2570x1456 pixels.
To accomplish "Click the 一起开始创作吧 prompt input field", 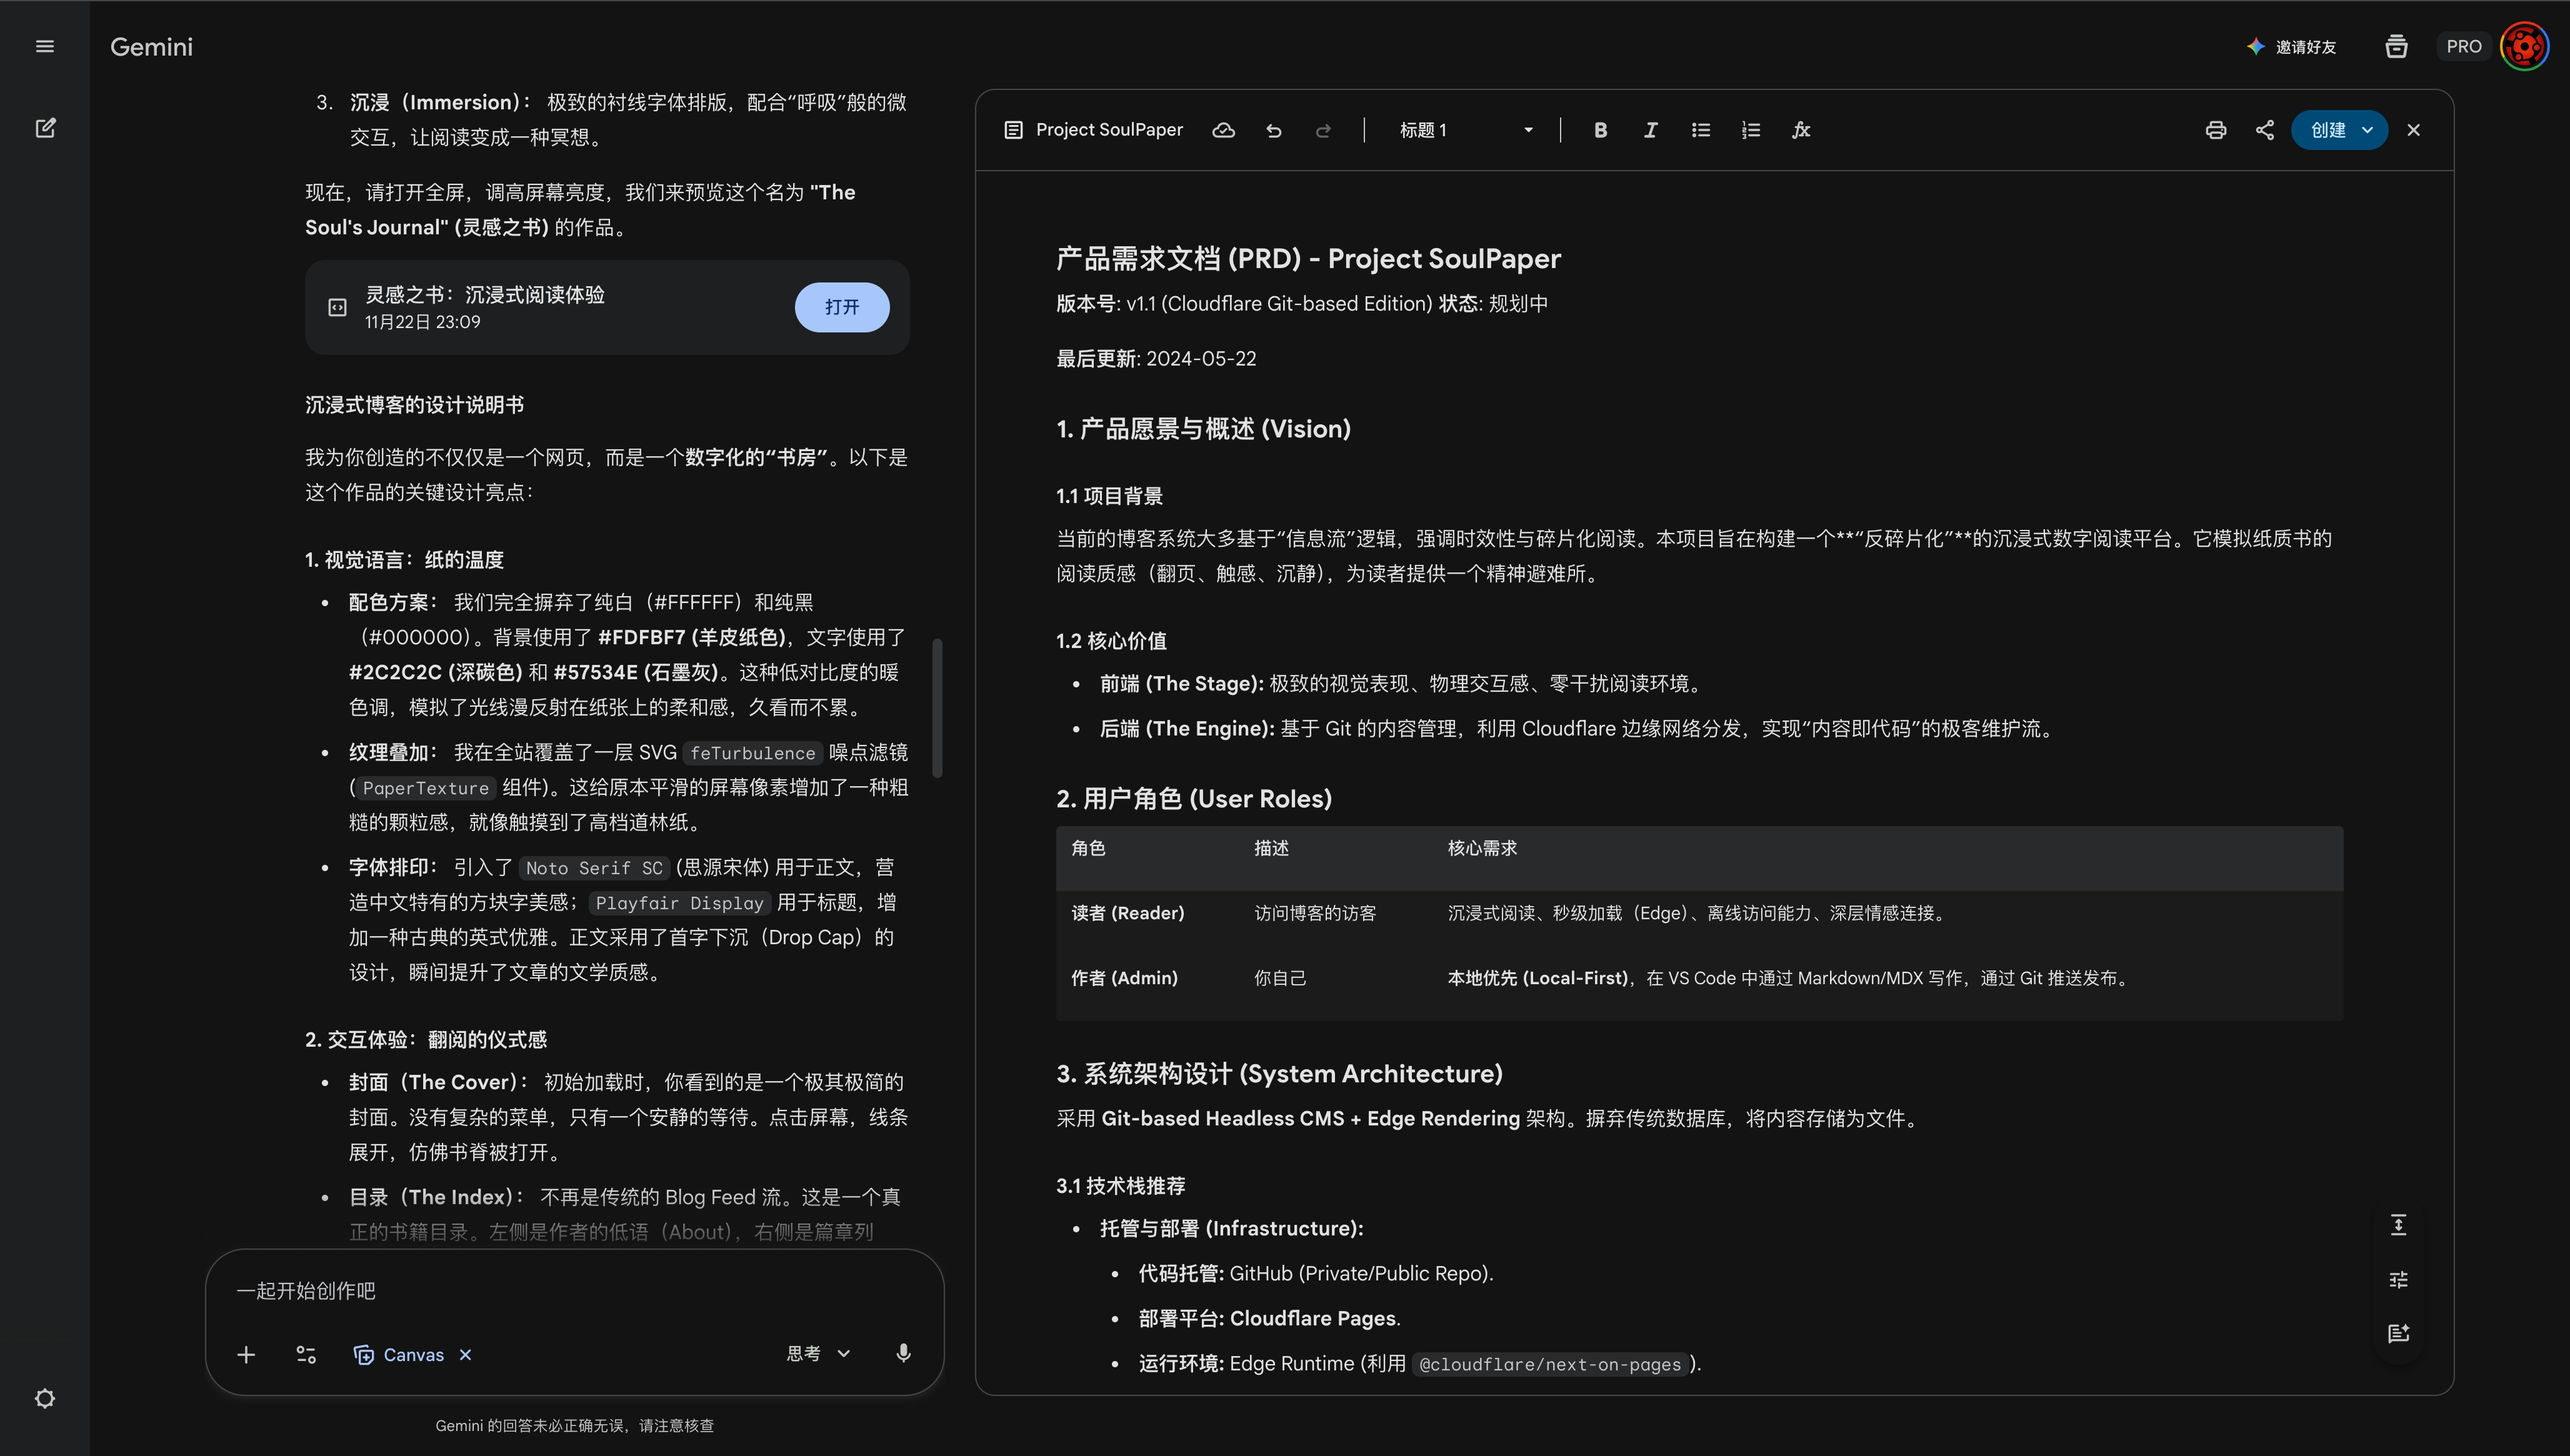I will 574,1290.
